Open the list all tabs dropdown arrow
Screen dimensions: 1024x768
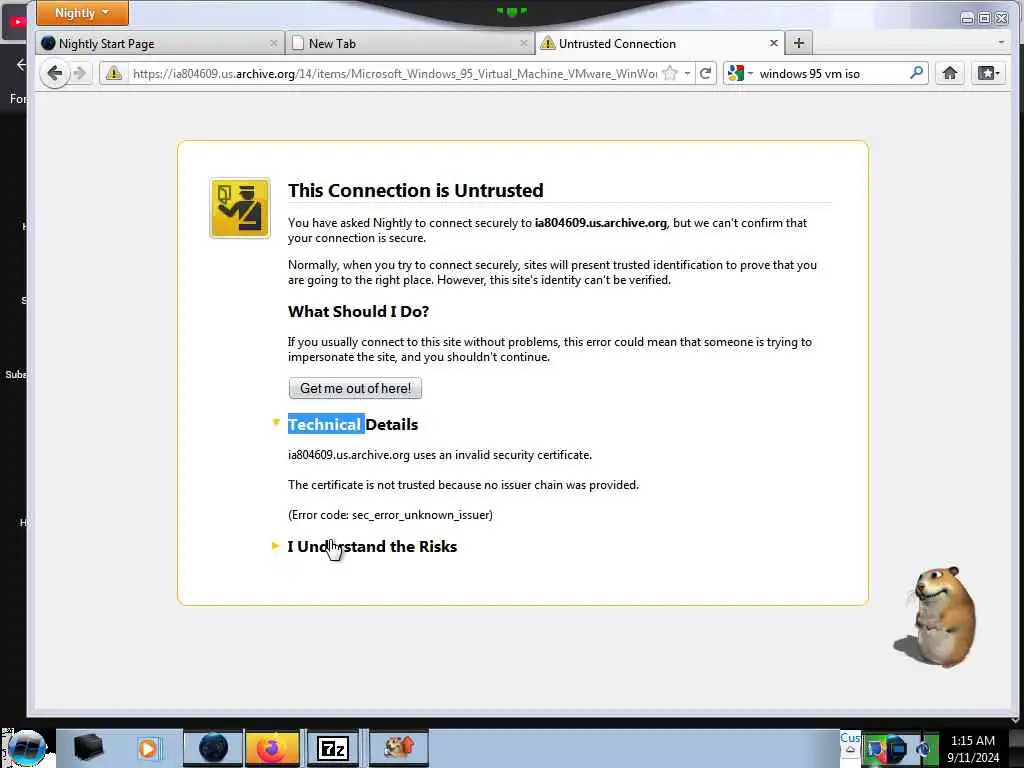click(x=1001, y=42)
